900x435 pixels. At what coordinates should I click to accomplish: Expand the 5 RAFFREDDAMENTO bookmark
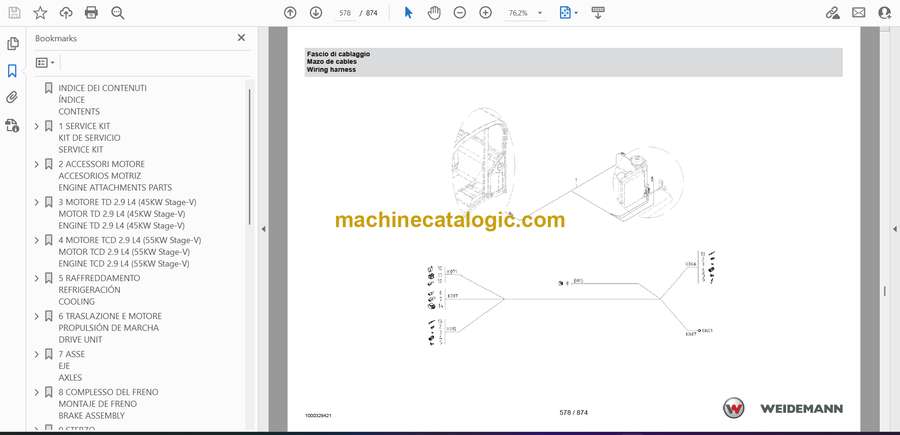coord(37,278)
